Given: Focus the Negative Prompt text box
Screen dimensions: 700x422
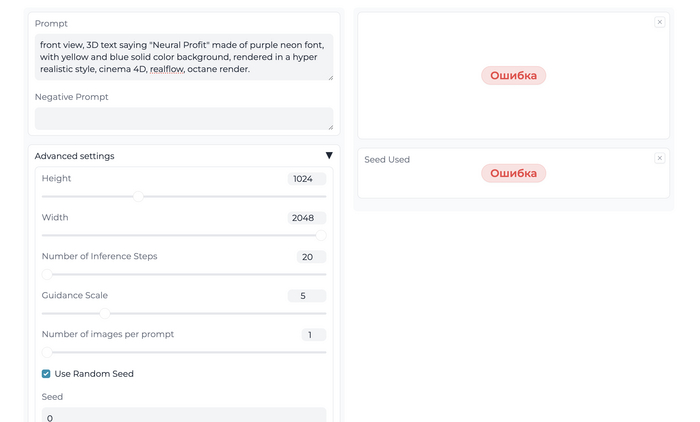Looking at the screenshot, I should [x=183, y=118].
